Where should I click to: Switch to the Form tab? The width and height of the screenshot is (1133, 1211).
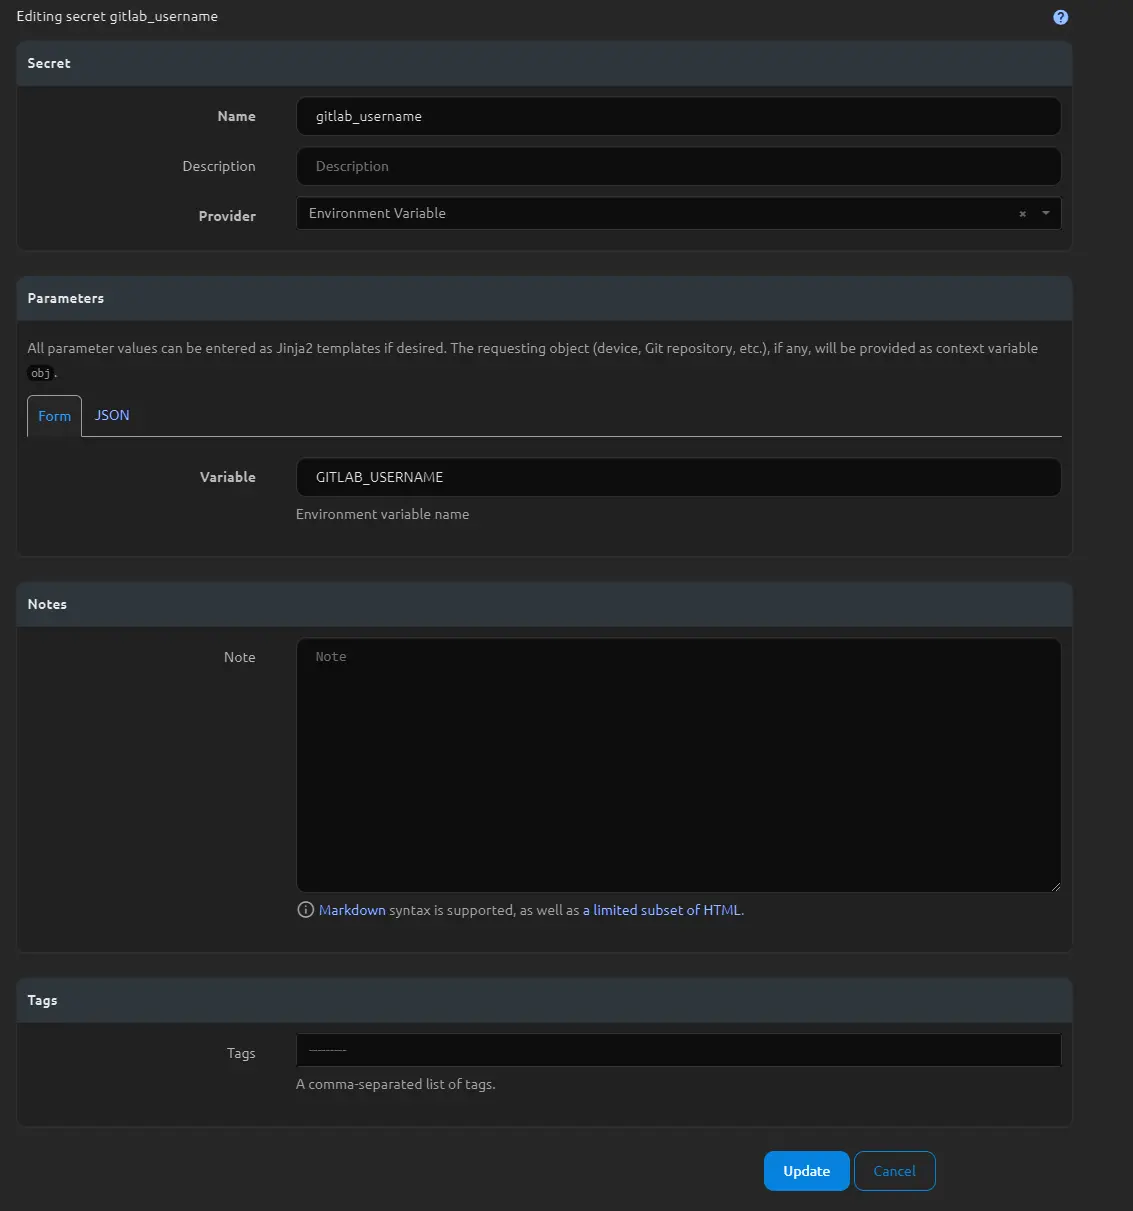(54, 416)
